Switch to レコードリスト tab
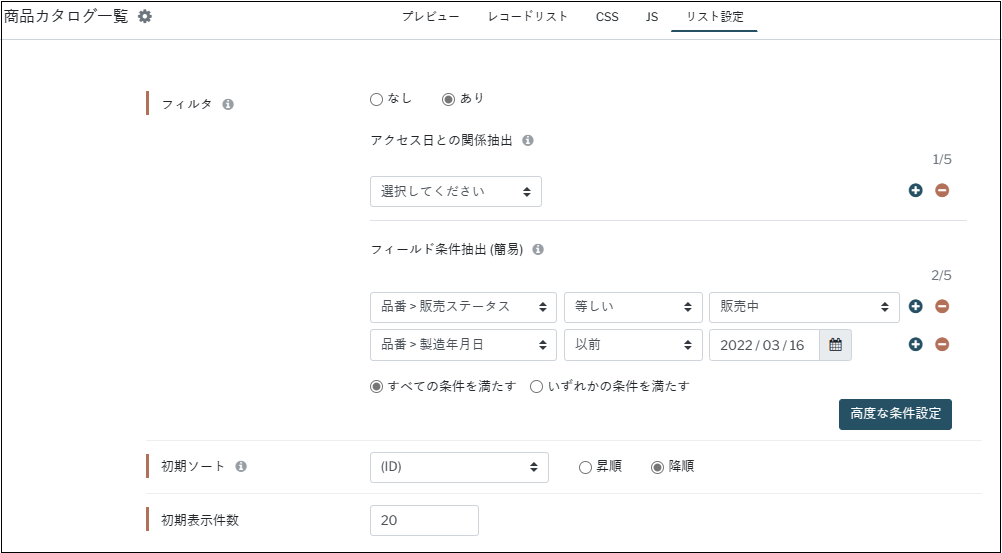Viewport: 1002px width, 553px height. coord(527,17)
